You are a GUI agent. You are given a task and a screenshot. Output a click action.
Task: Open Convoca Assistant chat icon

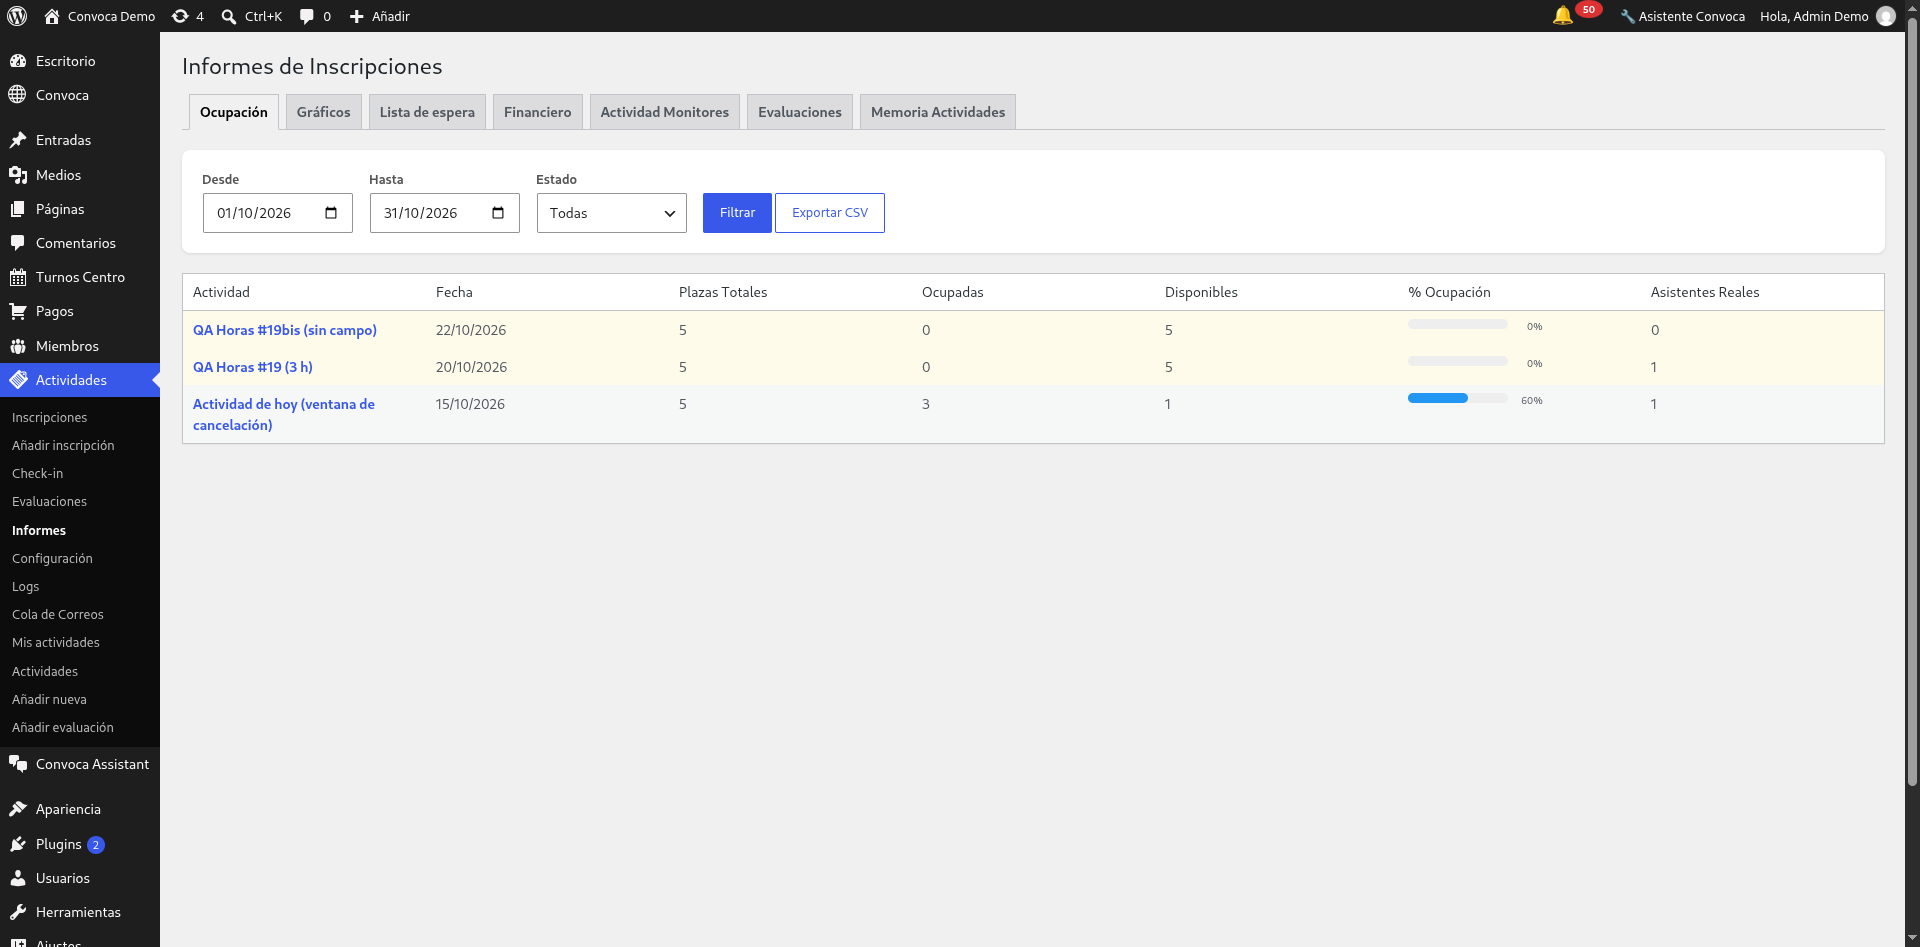(x=18, y=764)
